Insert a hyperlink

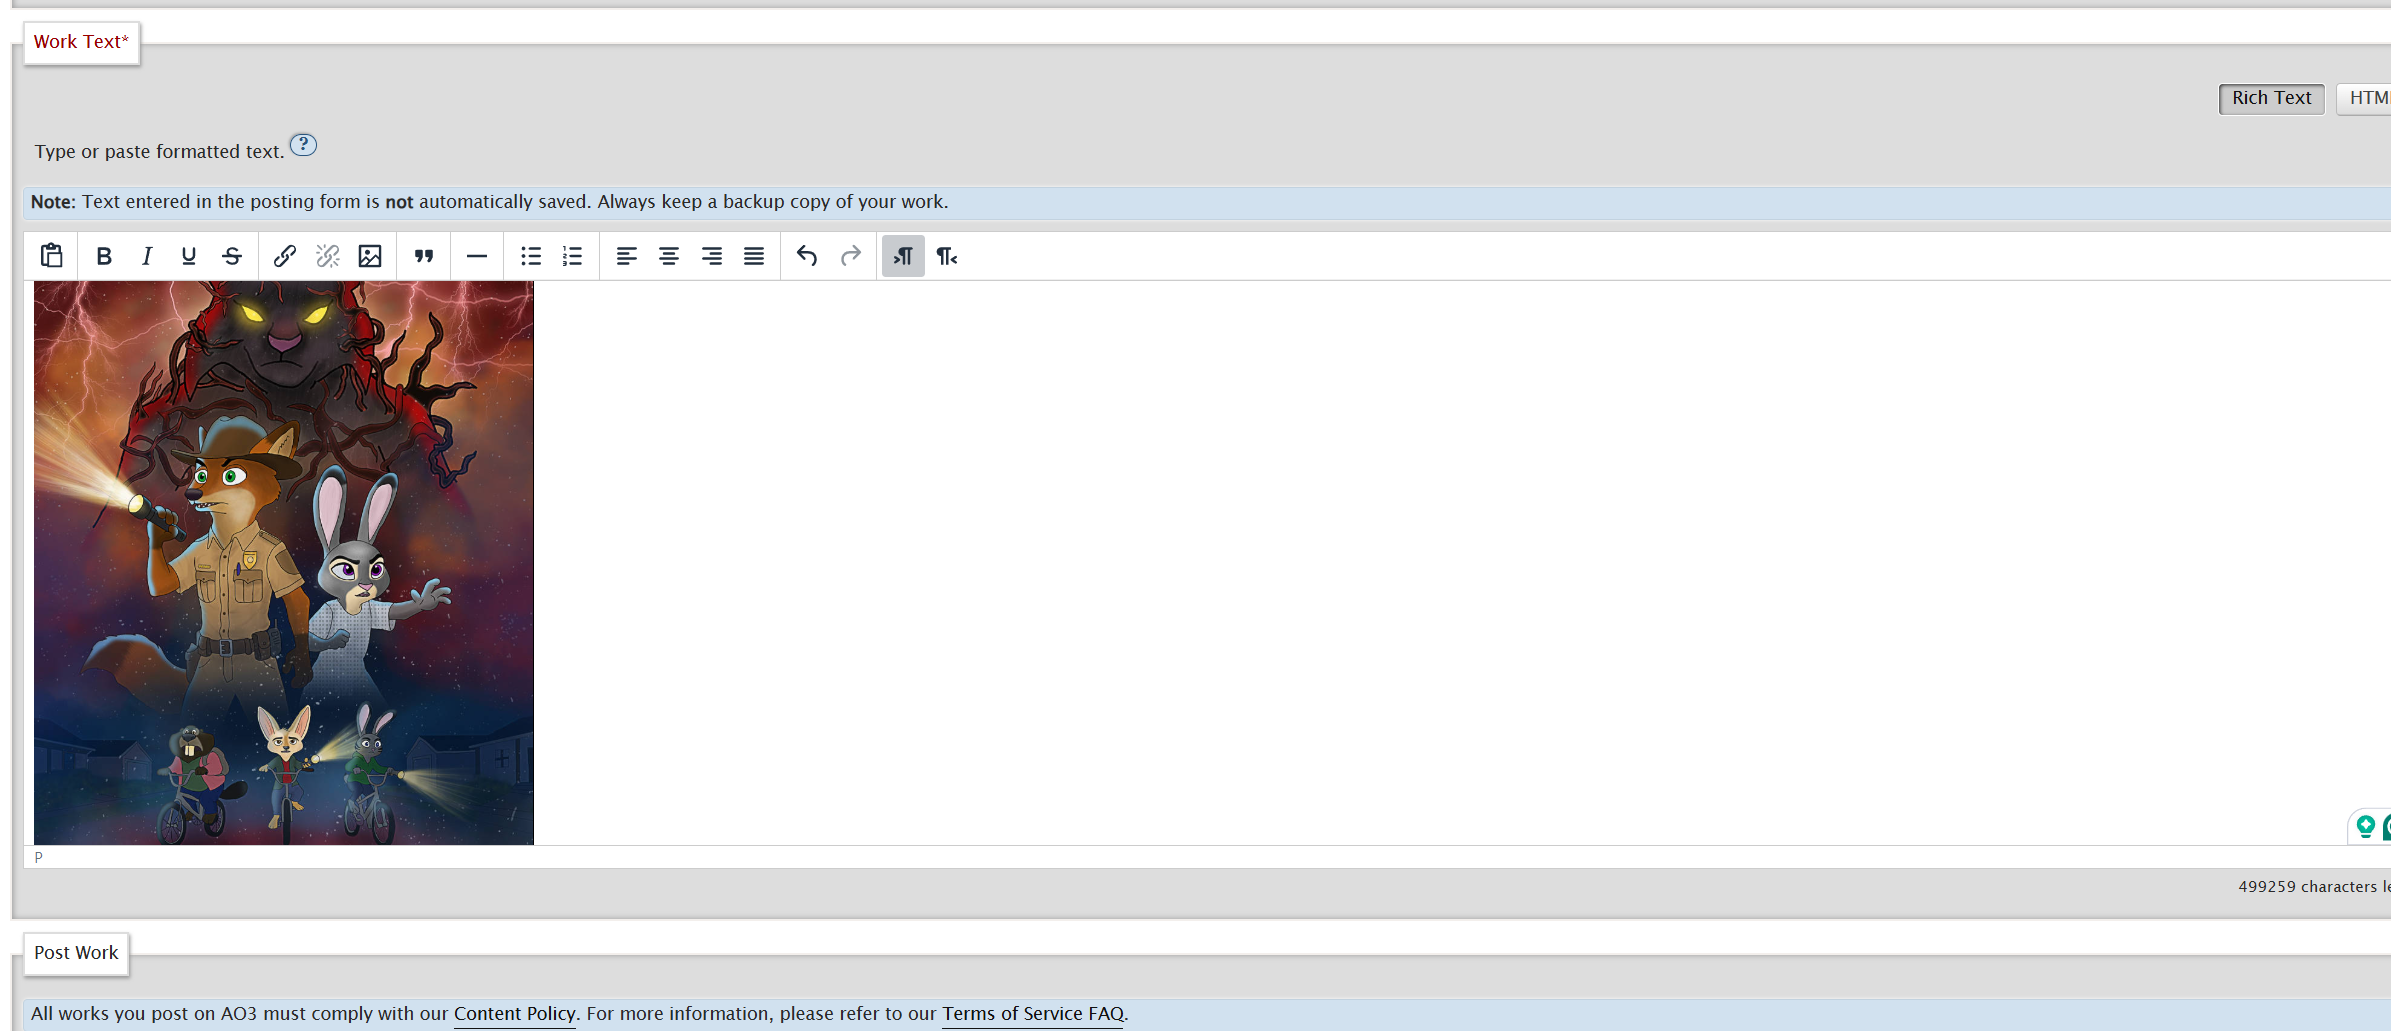(x=284, y=256)
